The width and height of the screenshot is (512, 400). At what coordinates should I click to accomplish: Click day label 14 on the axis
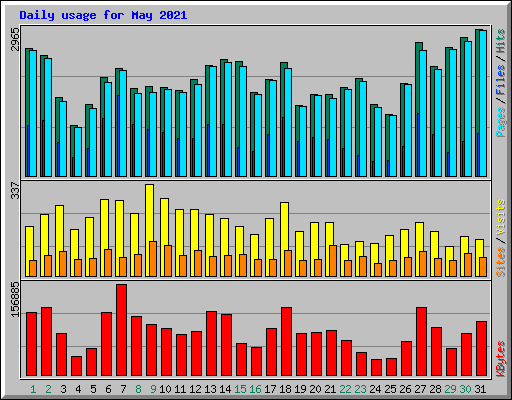coord(225,389)
